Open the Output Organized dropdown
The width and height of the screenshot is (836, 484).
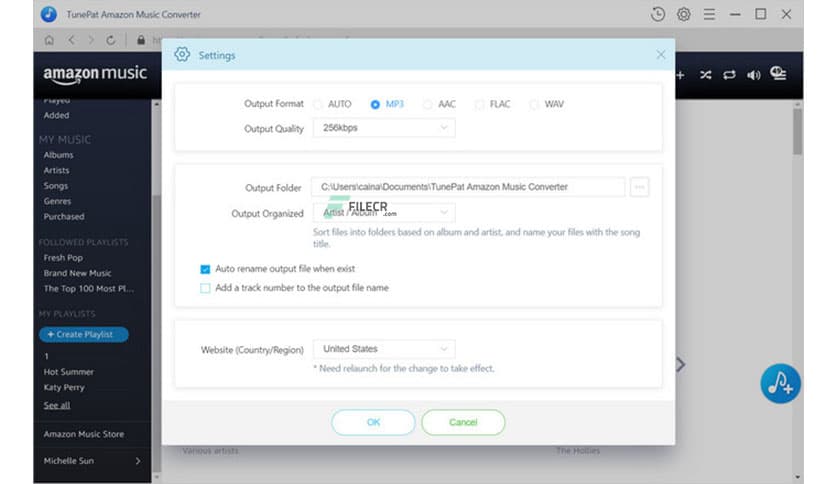pos(384,212)
